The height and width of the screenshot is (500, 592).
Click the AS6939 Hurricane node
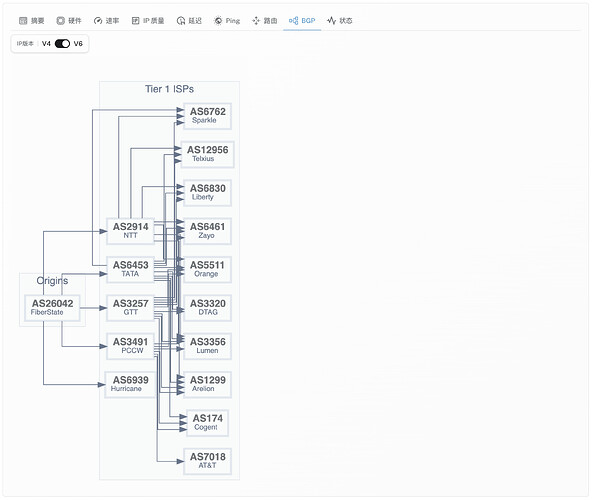[130, 384]
